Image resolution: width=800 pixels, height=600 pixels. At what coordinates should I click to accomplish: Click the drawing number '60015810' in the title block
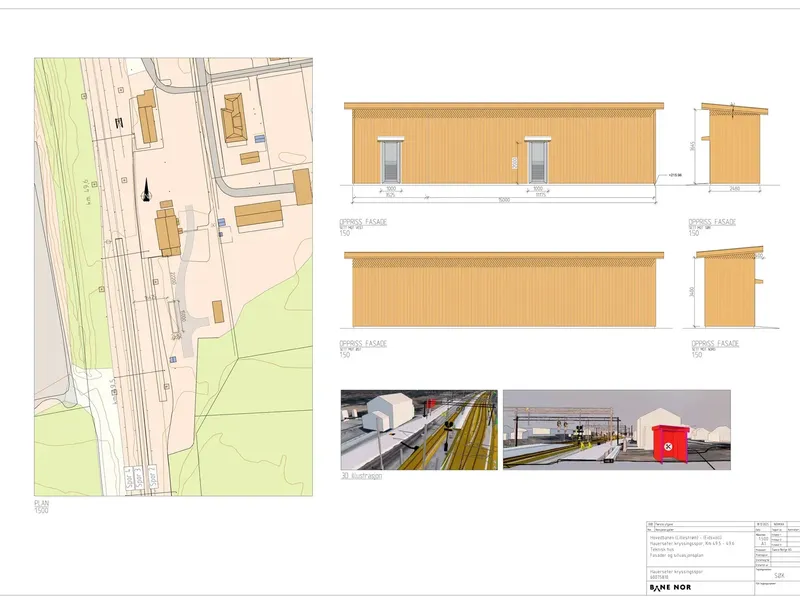click(x=659, y=577)
